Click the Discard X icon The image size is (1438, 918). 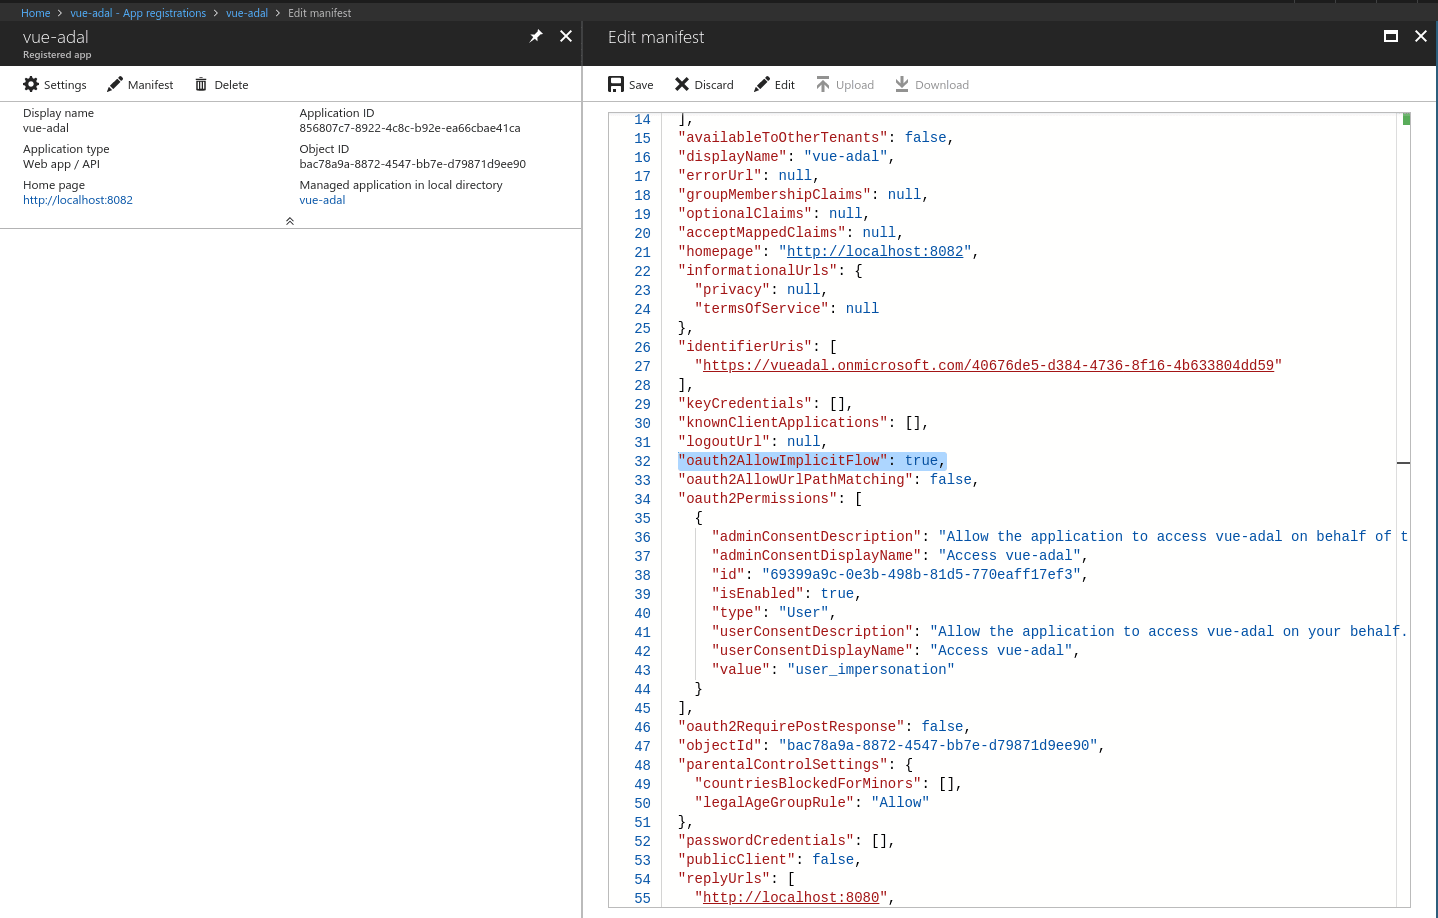coord(682,85)
